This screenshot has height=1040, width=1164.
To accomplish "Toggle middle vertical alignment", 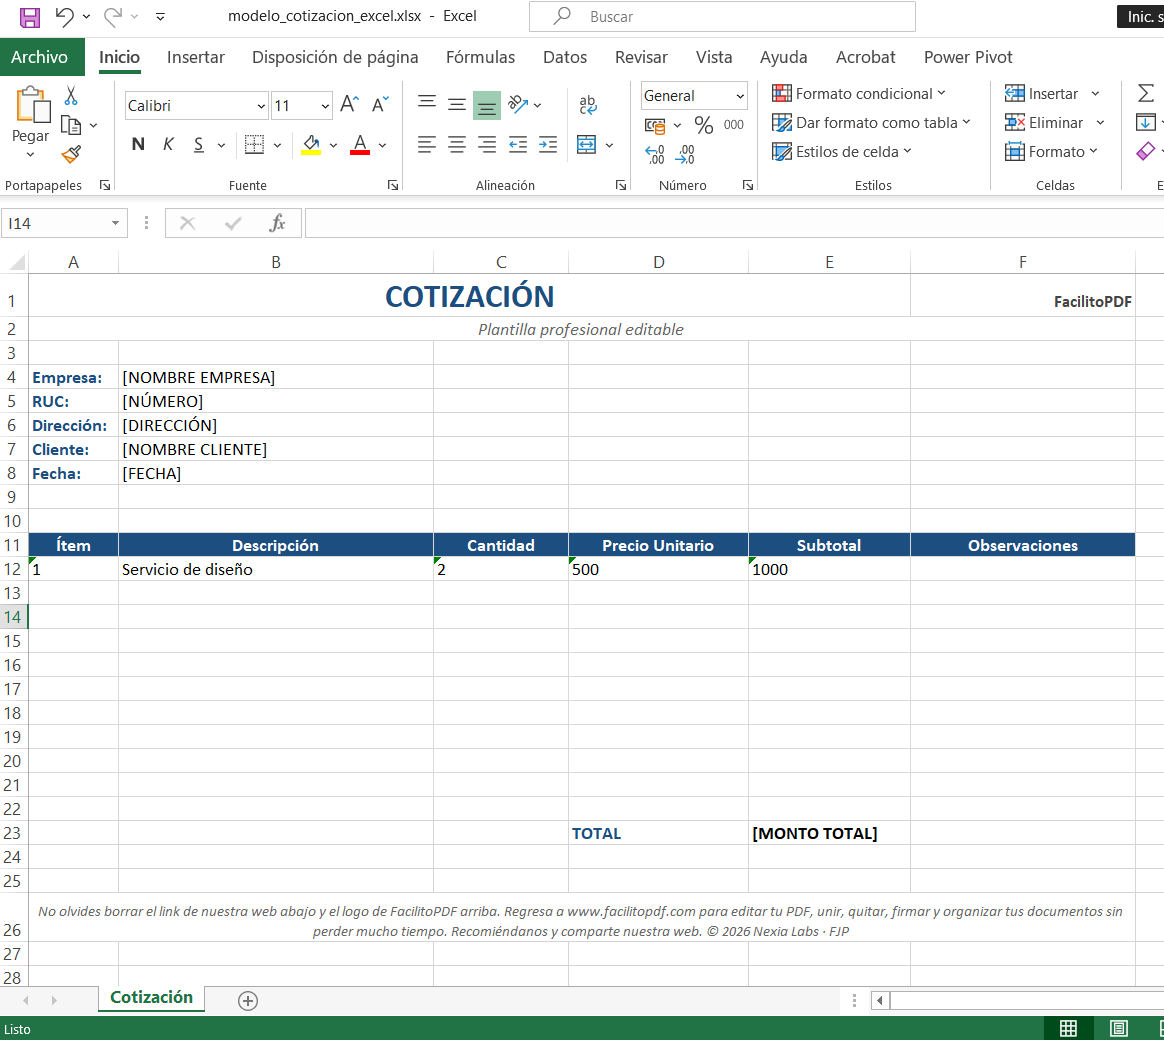I will (457, 105).
